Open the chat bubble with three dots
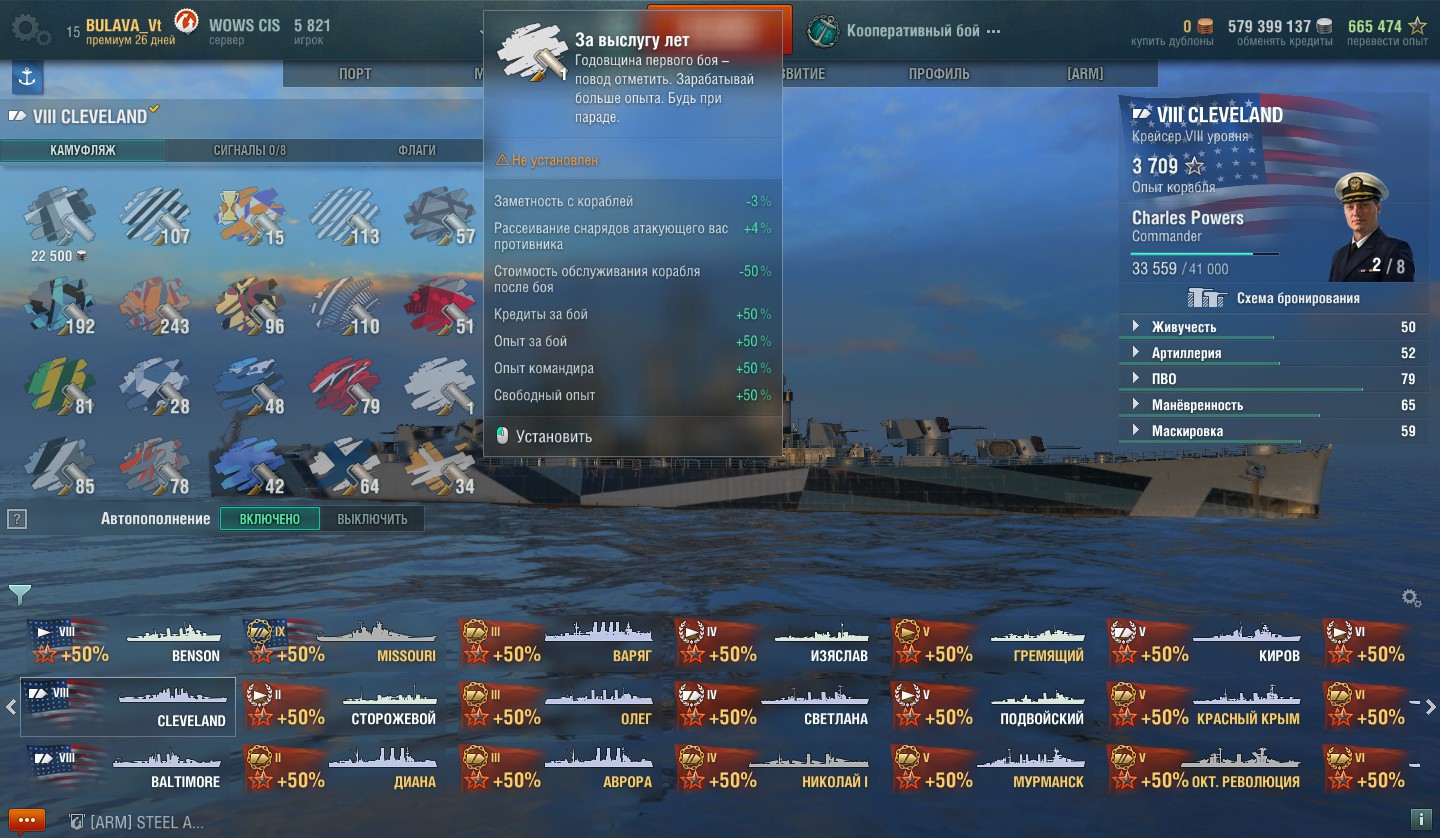Image resolution: width=1440 pixels, height=838 pixels. (x=26, y=821)
